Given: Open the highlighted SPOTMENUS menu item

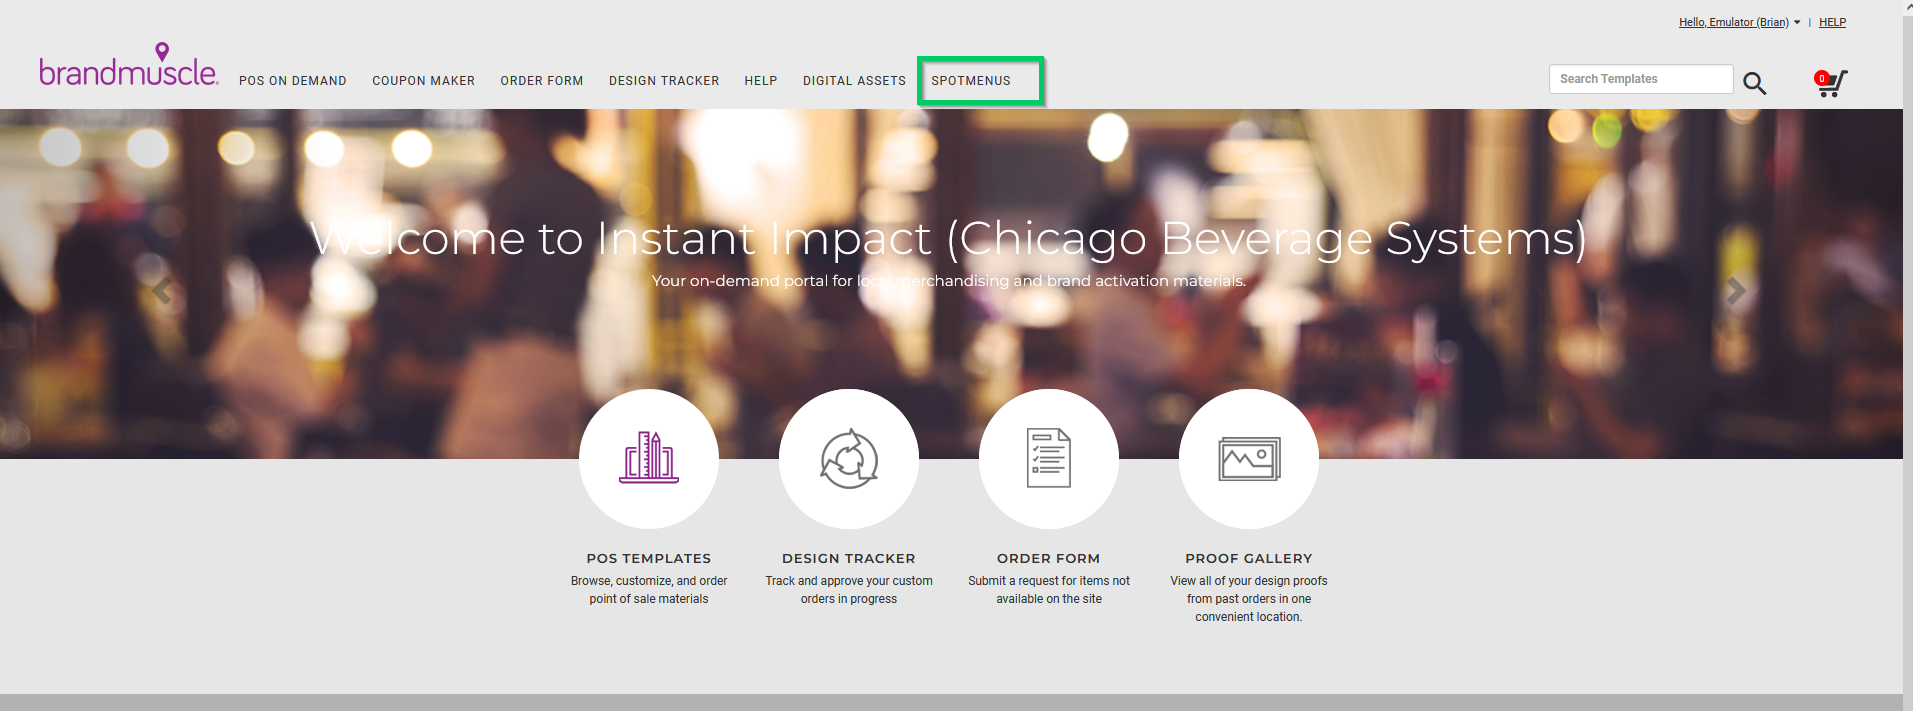Looking at the screenshot, I should [971, 81].
